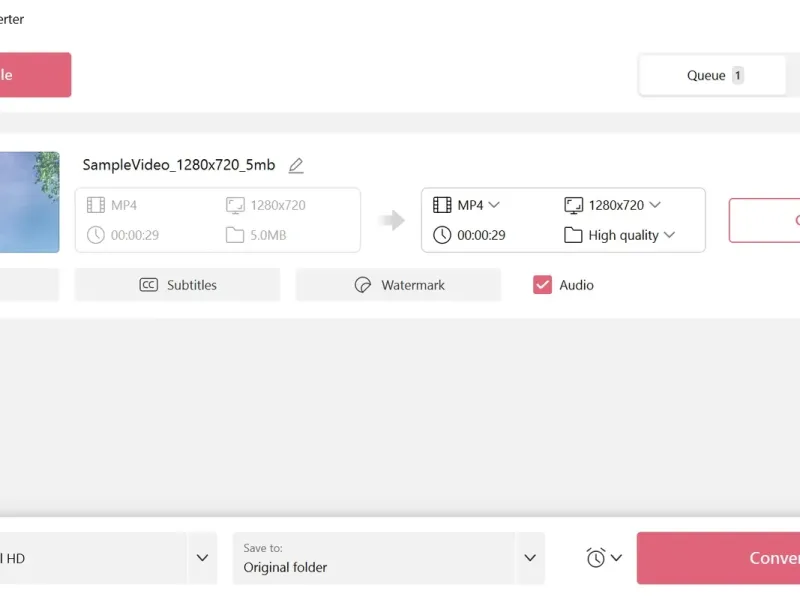Viewport: 800px width, 600px height.
Task: Expand the chevron next to the schedule clock
Action: (616, 558)
